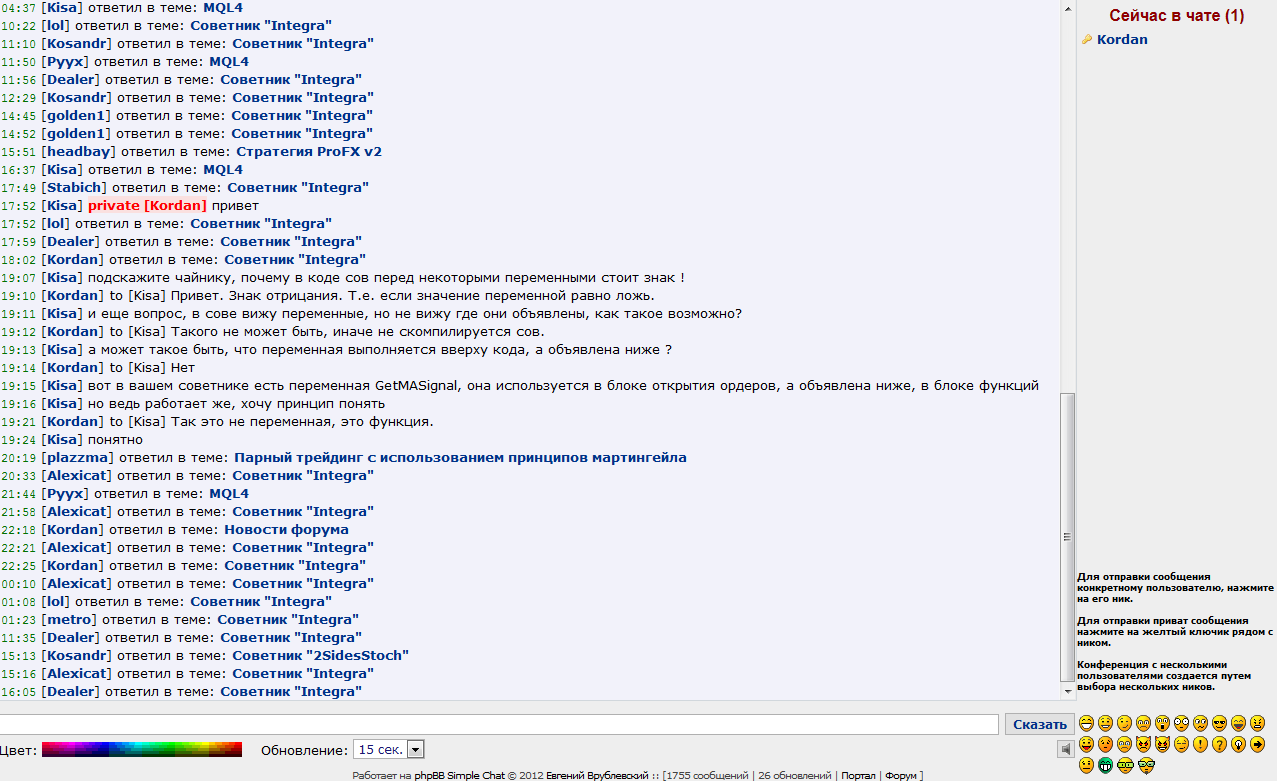Open the Стратегия ProFX v2 topic link
This screenshot has width=1277, height=781.
tap(308, 152)
